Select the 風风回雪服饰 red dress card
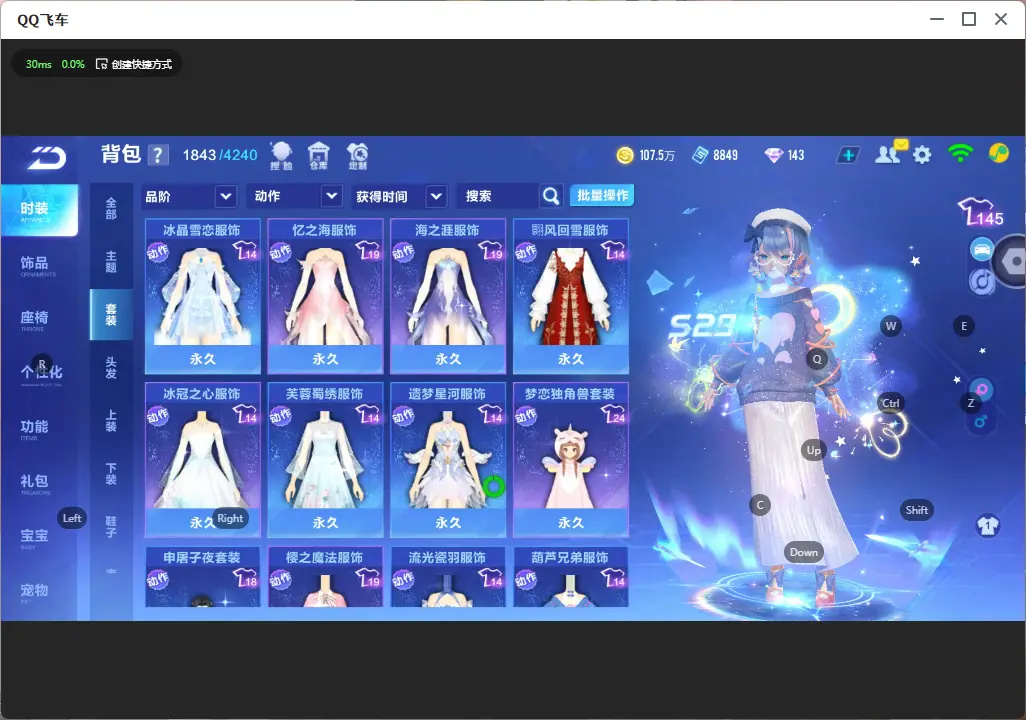 [x=571, y=296]
